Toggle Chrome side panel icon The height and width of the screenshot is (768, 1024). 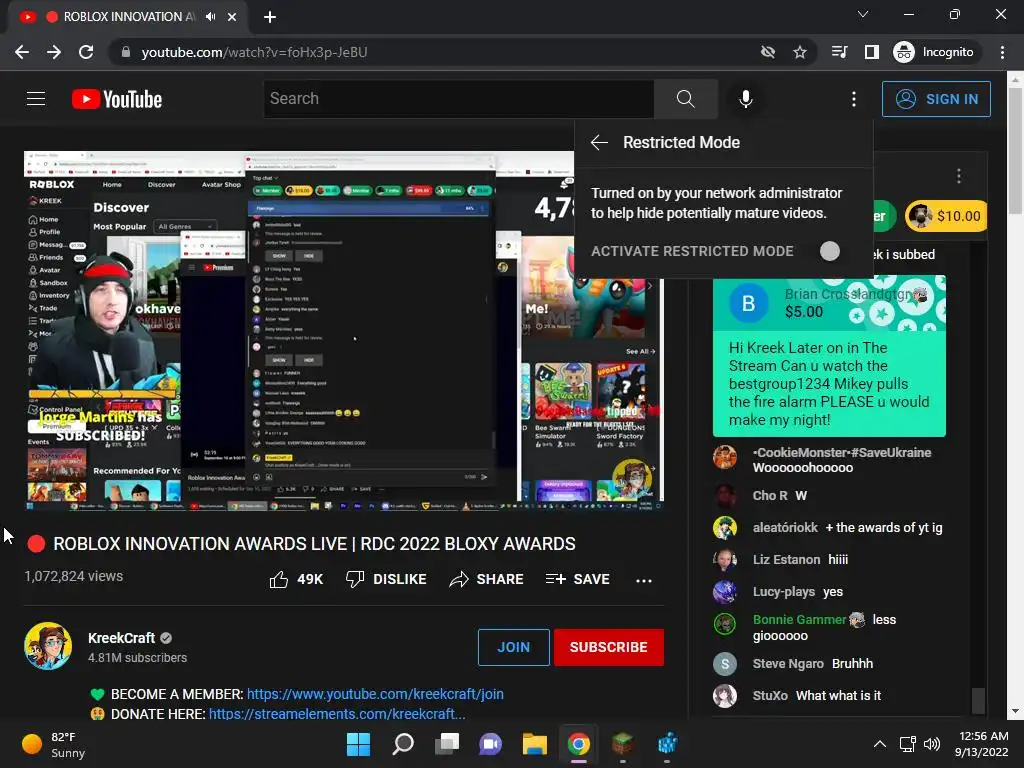pos(872,52)
